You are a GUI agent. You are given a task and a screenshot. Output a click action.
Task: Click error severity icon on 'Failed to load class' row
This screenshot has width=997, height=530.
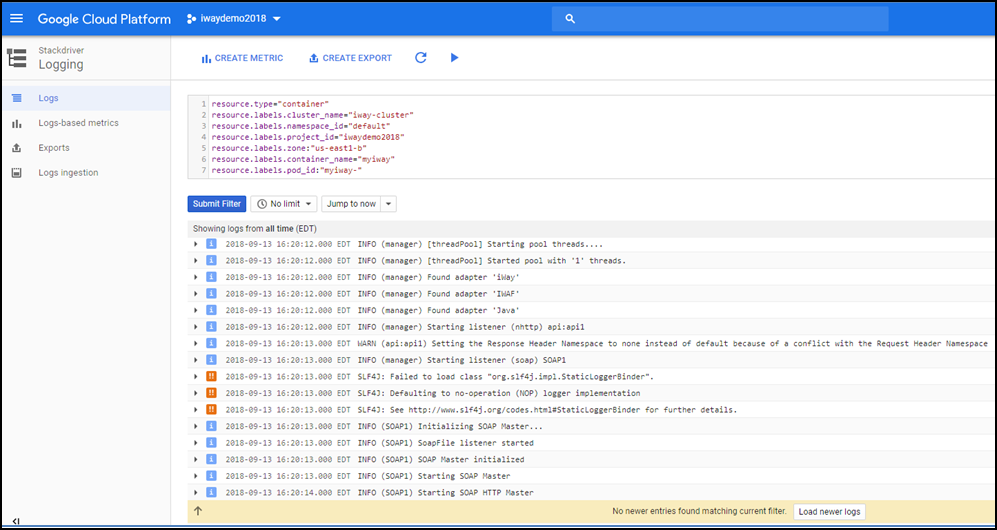[212, 376]
